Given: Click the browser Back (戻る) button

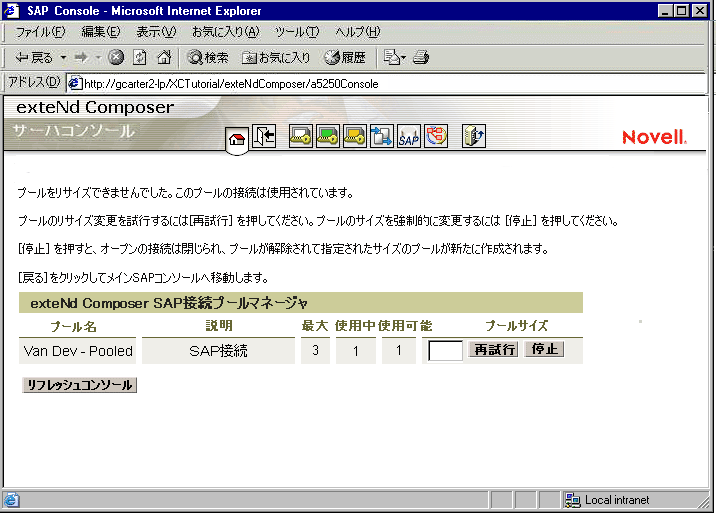Looking at the screenshot, I should (34, 58).
